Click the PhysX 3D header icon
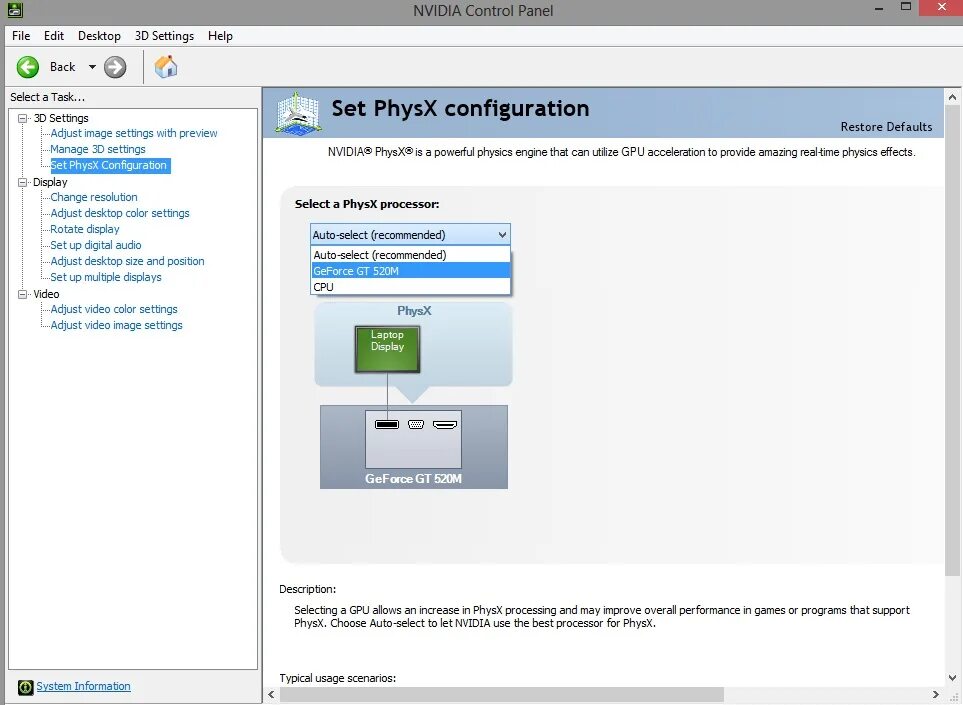Screen dimensions: 963x705 coord(298,112)
